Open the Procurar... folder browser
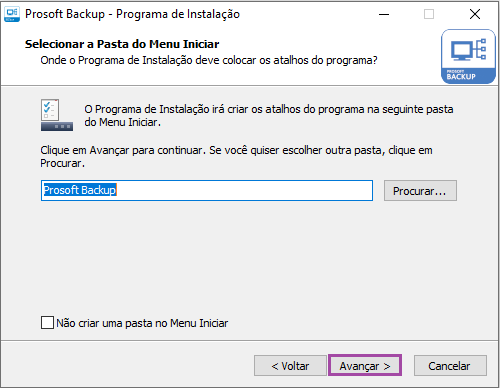Screen dimensions: 500x388 420,191
